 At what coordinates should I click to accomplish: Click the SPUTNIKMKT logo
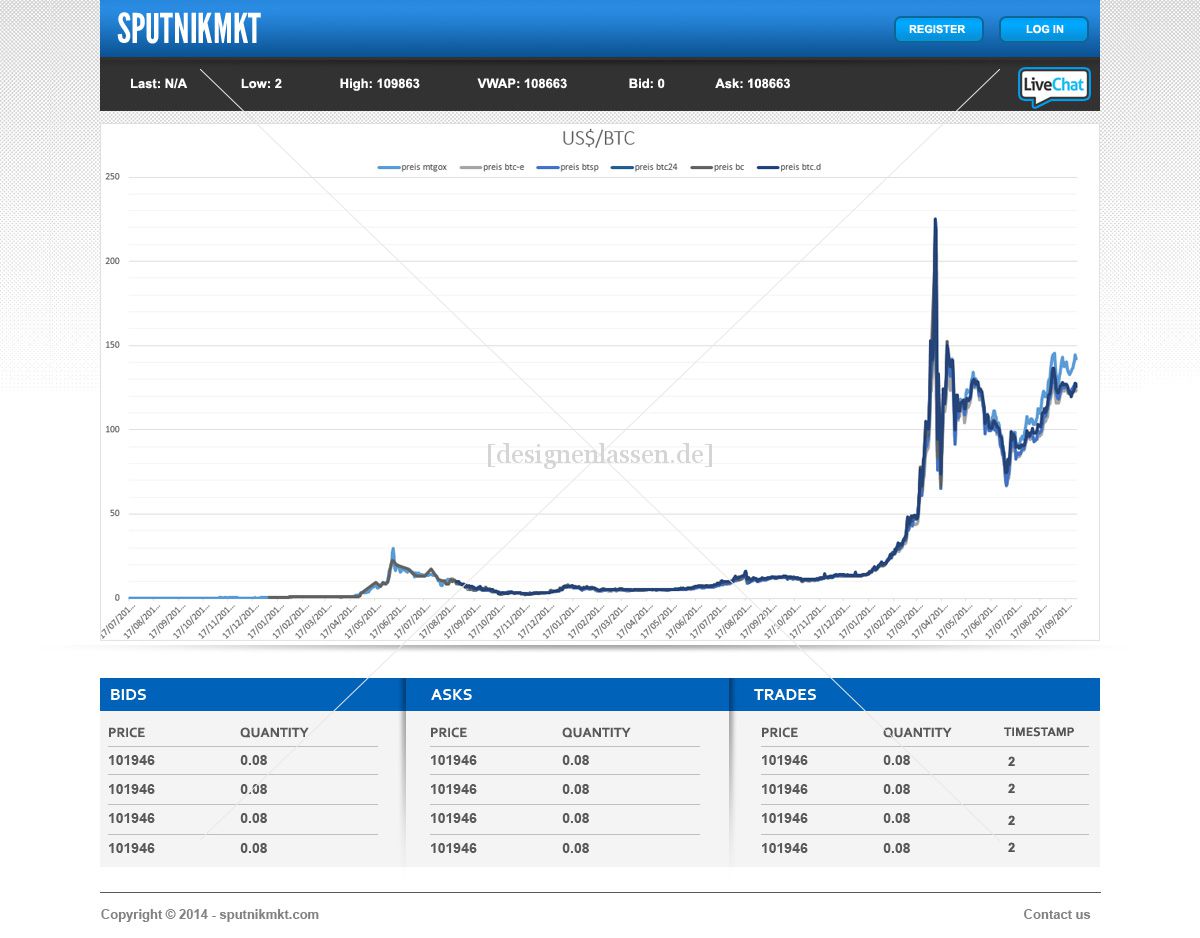tap(189, 29)
